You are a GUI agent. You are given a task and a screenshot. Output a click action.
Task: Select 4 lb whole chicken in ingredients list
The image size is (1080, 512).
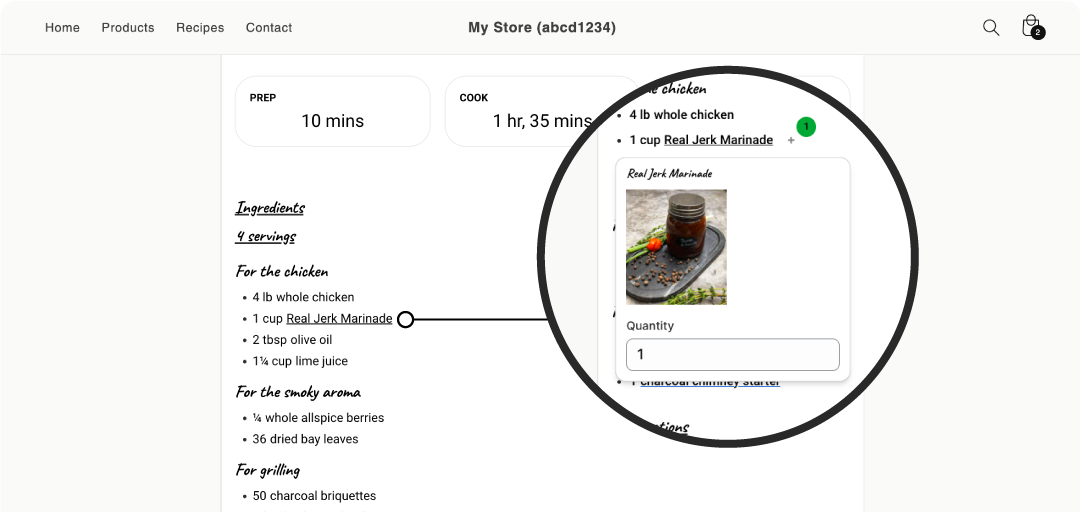point(303,297)
